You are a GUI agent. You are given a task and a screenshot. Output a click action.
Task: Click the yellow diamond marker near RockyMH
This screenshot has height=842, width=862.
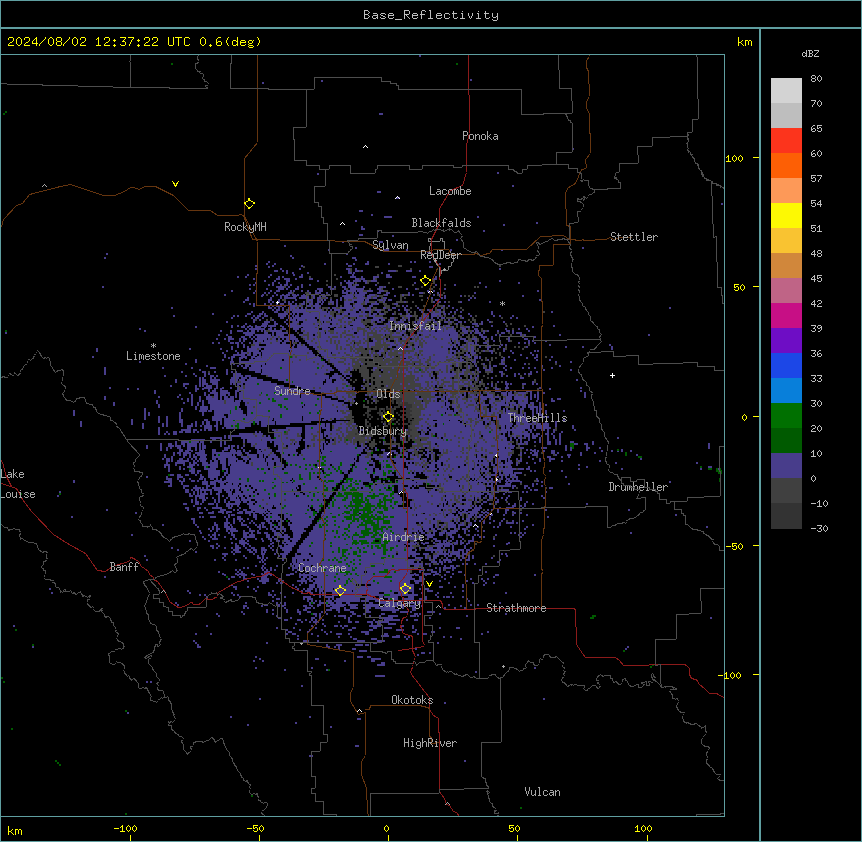[250, 204]
